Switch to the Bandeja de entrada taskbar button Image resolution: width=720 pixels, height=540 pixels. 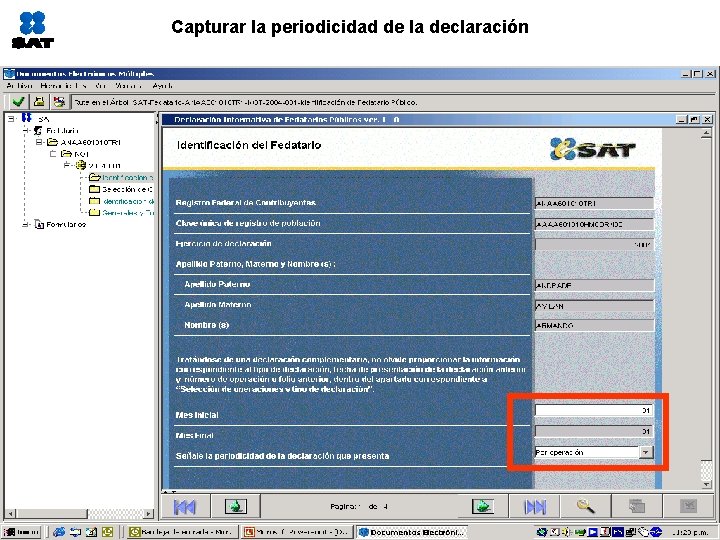pos(182,532)
